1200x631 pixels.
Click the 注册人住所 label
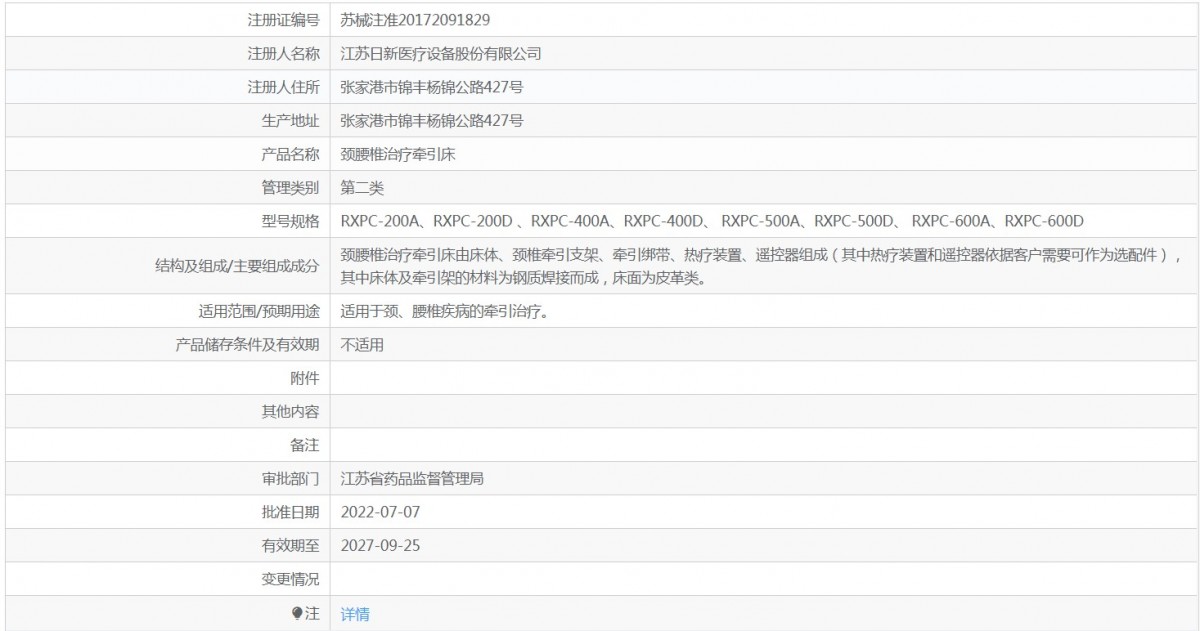point(283,87)
